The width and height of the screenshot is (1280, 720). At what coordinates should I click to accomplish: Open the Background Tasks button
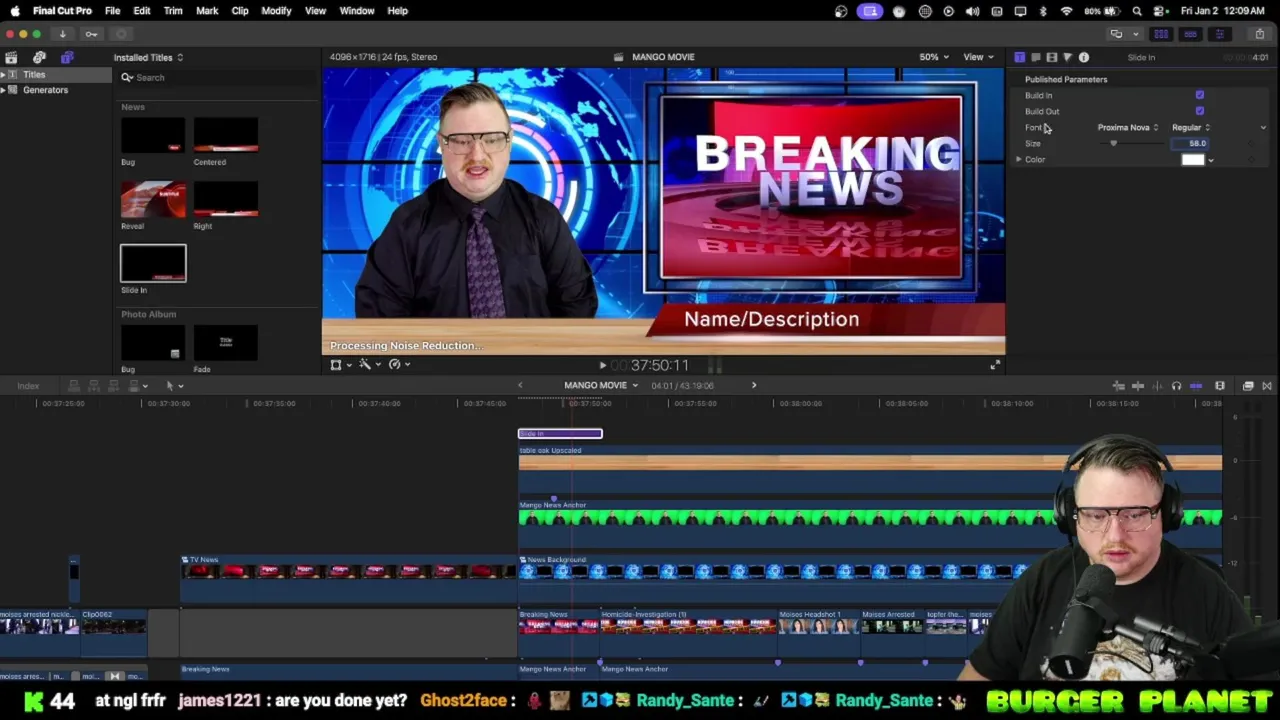pyautogui.click(x=121, y=34)
